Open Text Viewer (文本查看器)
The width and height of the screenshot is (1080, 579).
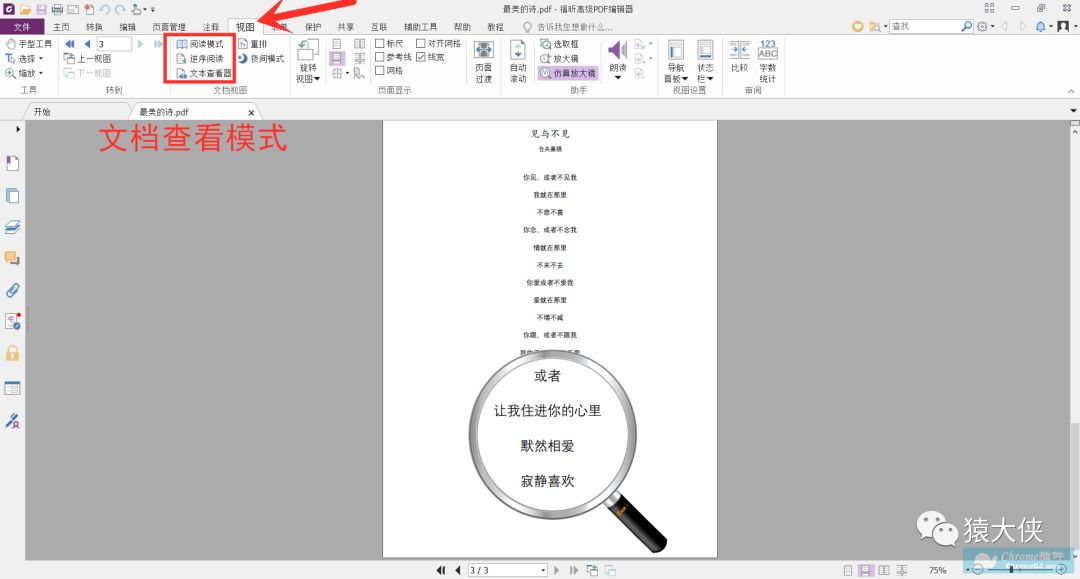[204, 73]
